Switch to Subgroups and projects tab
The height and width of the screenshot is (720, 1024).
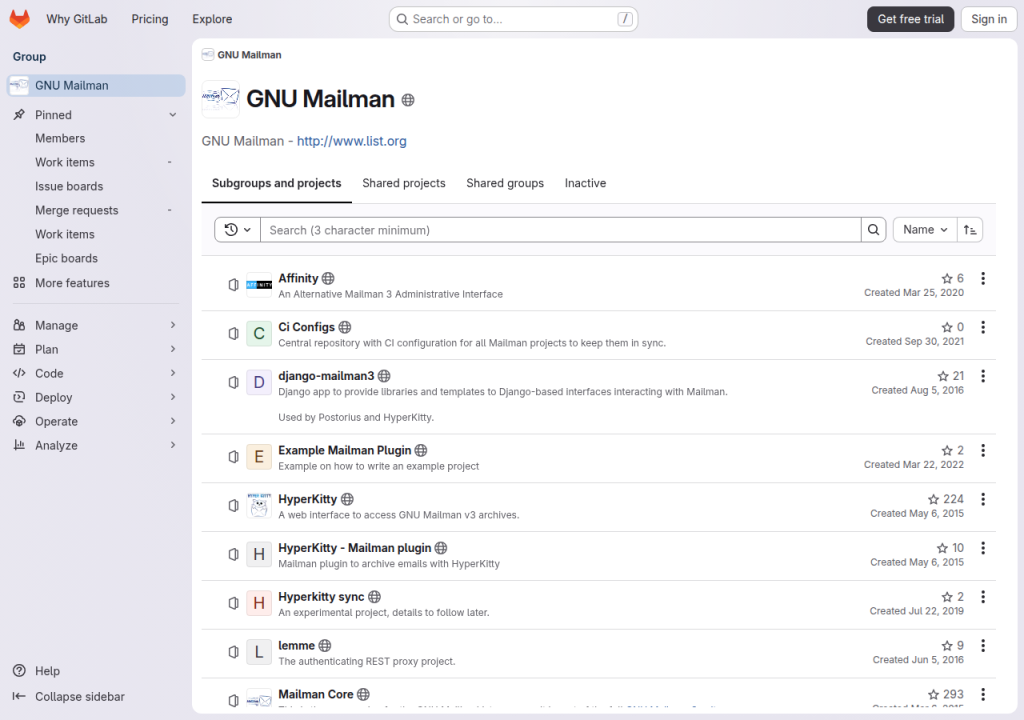click(276, 184)
